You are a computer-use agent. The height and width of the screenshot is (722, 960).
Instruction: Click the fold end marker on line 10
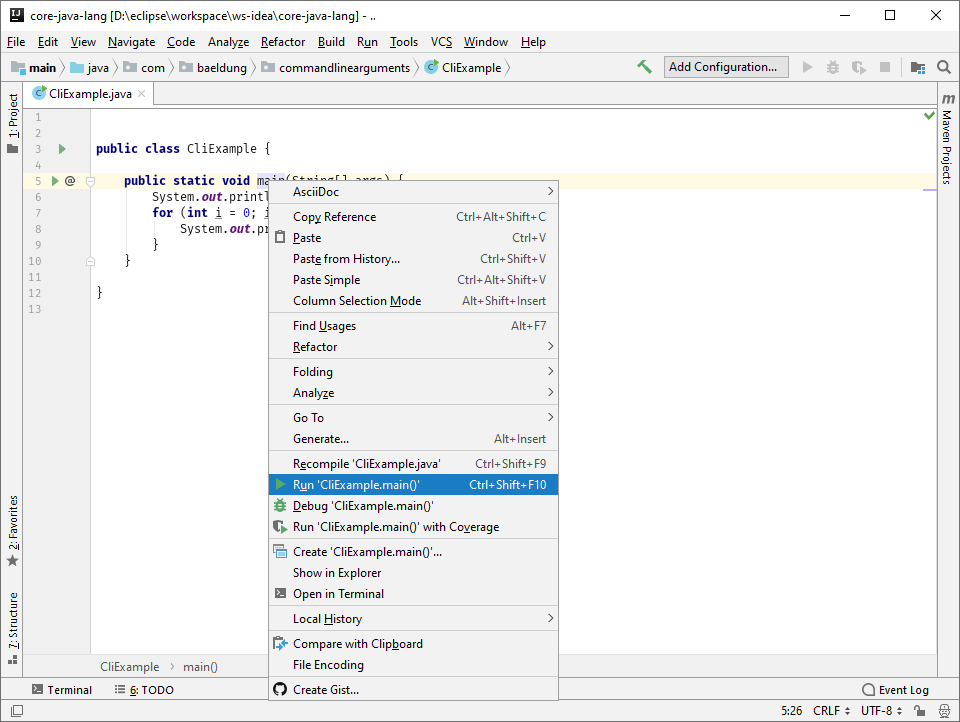(x=90, y=261)
